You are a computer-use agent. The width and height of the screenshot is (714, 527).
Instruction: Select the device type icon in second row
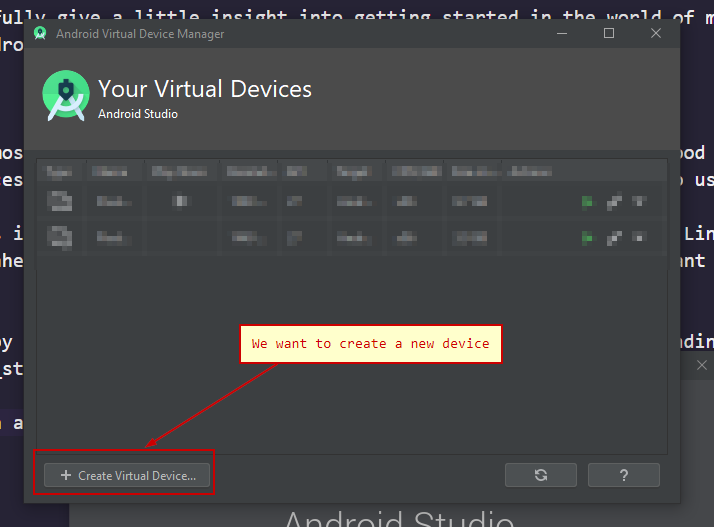click(x=60, y=237)
